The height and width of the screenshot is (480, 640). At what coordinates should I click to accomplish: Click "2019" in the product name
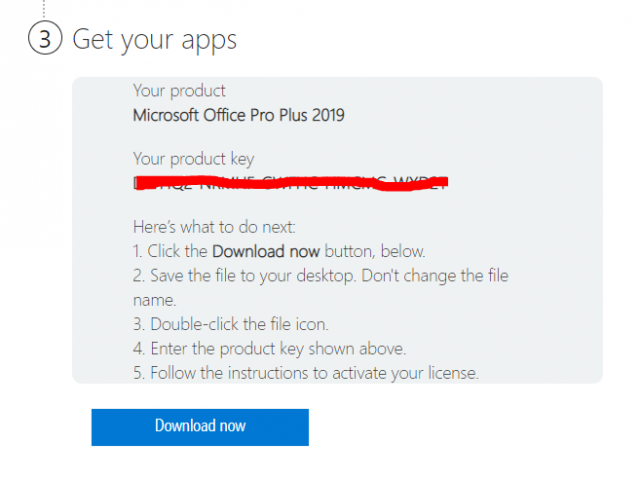[327, 115]
